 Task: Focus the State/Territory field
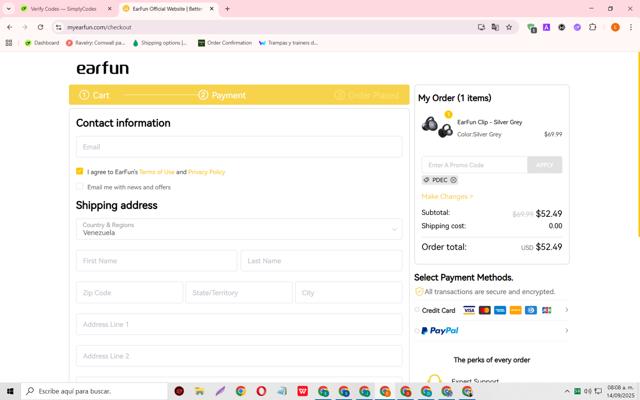click(239, 293)
